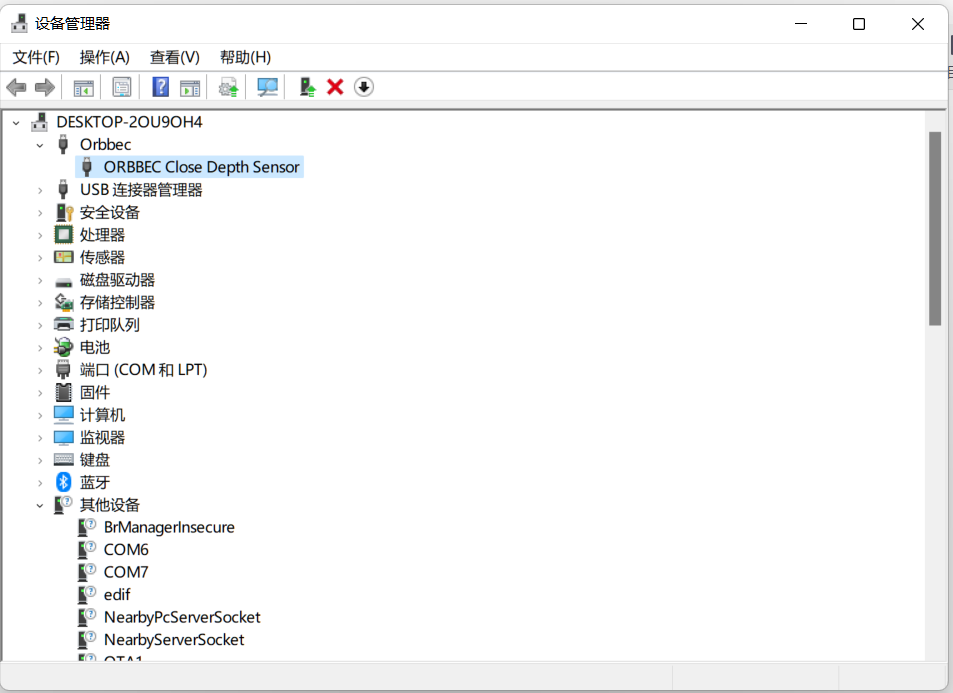Open the 文件(F) menu
Viewport: 953px width, 693px height.
click(36, 57)
